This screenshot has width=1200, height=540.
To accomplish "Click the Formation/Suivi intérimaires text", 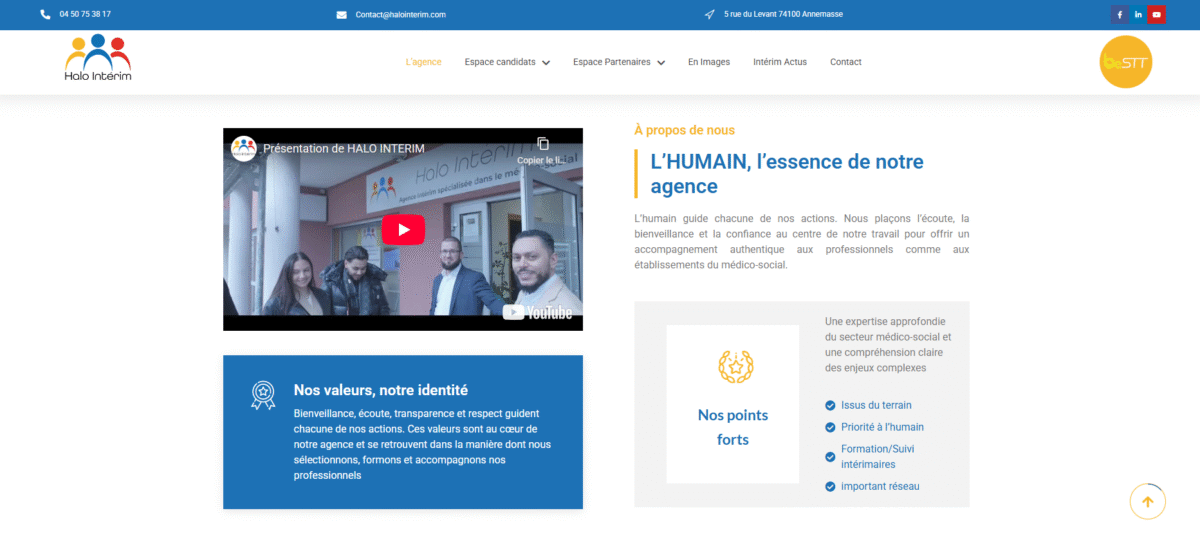I will (x=878, y=457).
